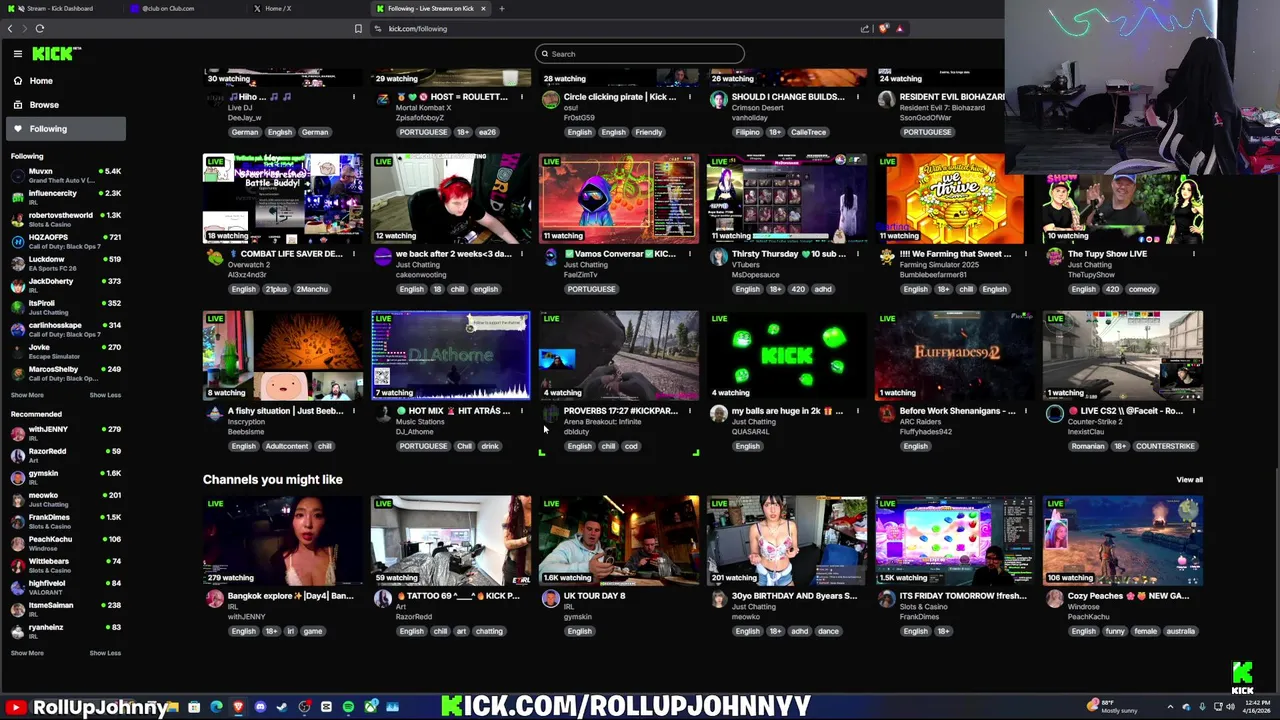Click View all for Channels you might like
The width and height of the screenshot is (1280, 720).
pos(1189,480)
